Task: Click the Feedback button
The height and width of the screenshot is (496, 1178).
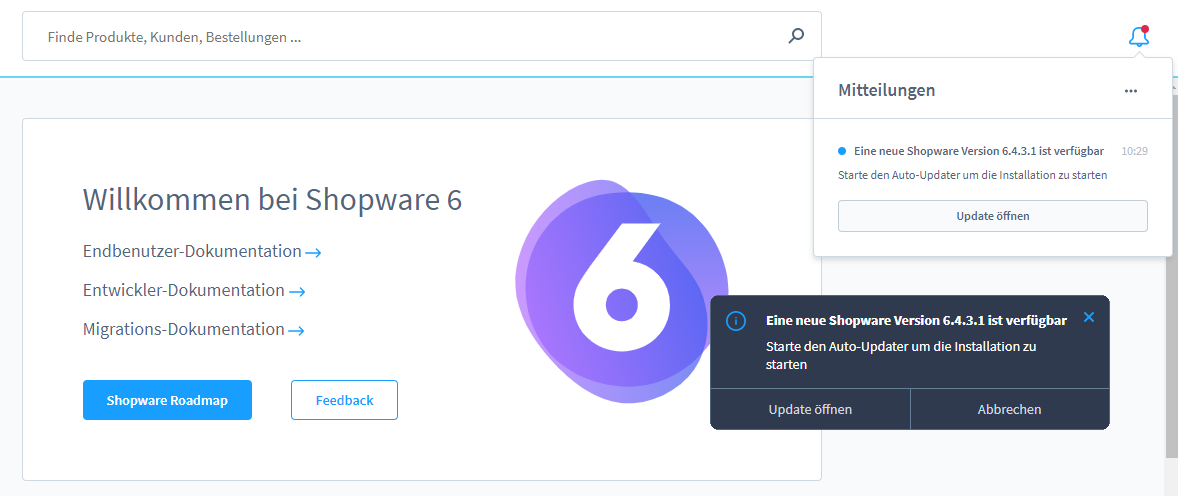Action: (344, 400)
